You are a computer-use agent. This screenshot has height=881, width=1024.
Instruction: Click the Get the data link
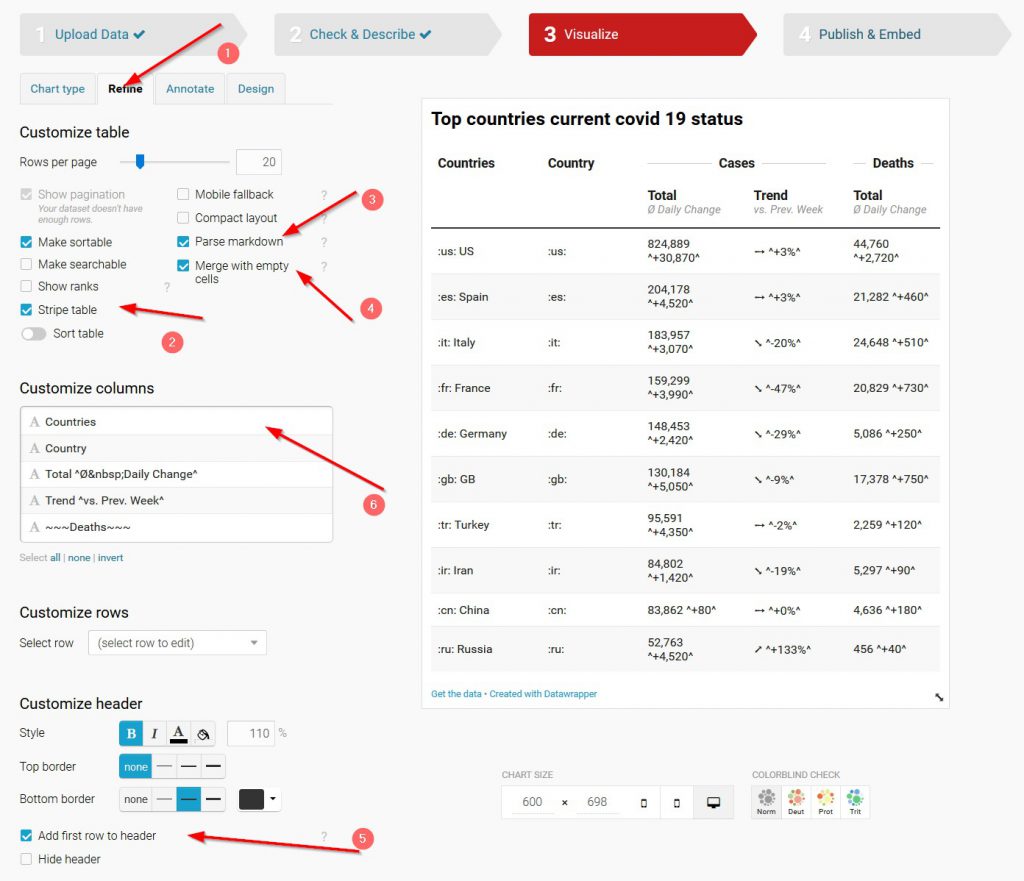(x=456, y=694)
